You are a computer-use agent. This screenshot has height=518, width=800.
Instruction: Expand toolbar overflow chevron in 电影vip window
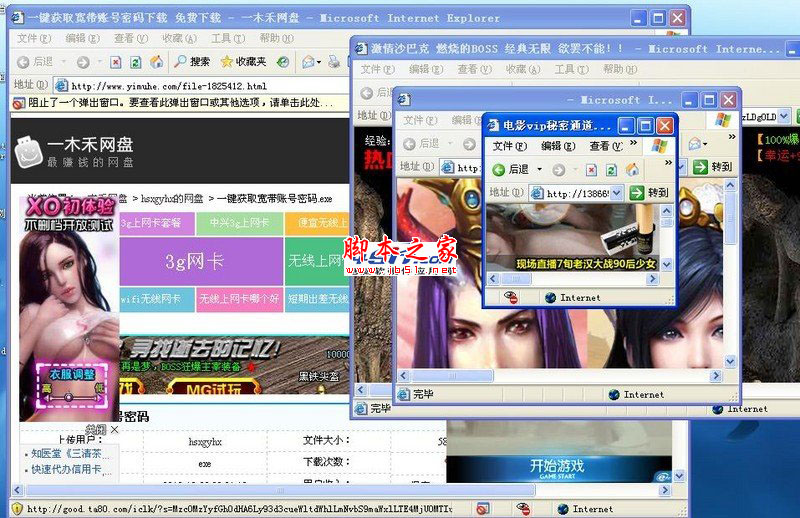pos(668,163)
